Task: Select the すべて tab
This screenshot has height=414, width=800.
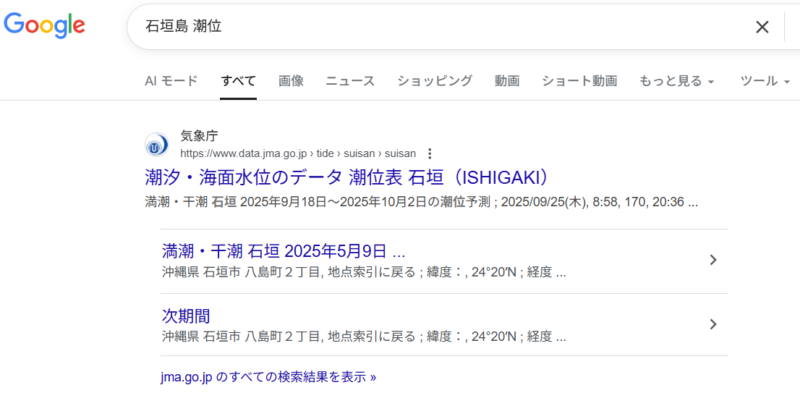Action: [238, 81]
